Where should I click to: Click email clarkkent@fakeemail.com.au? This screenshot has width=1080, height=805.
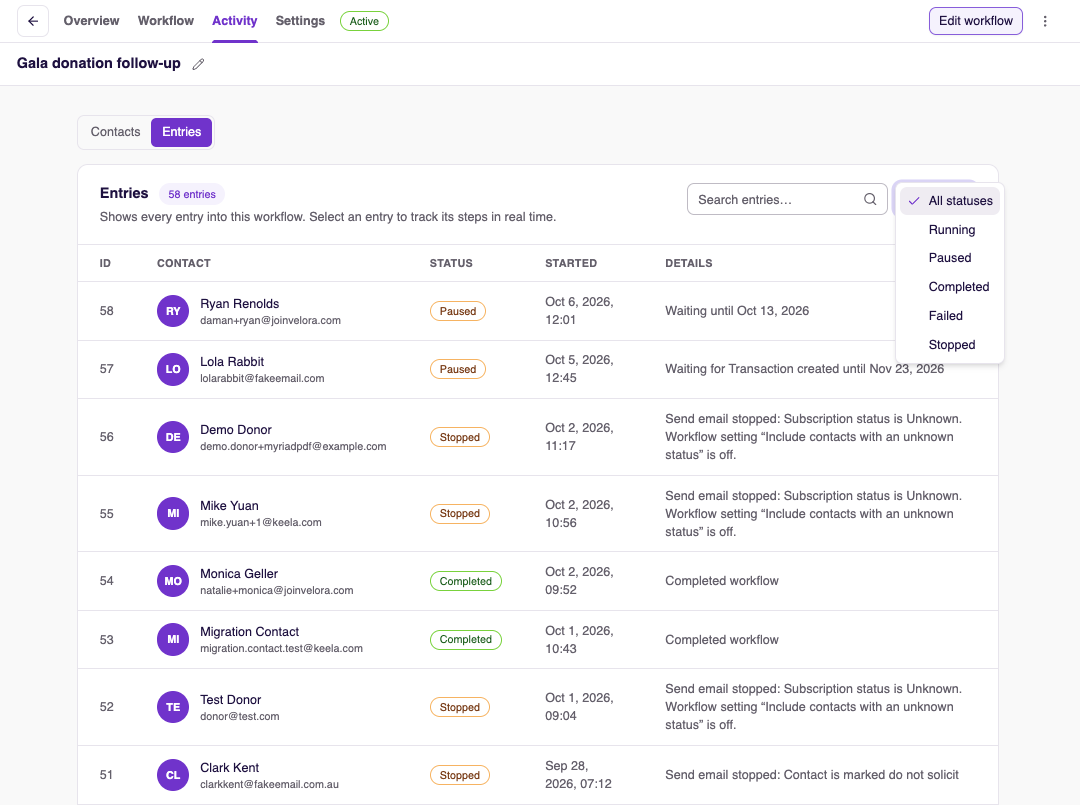(x=269, y=784)
